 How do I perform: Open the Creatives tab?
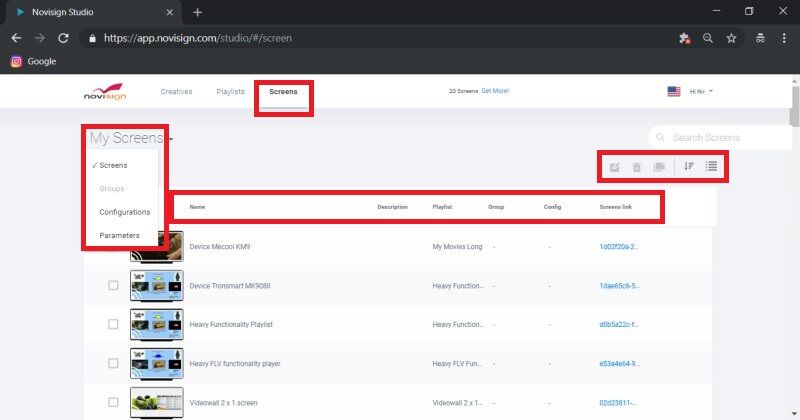tap(176, 91)
